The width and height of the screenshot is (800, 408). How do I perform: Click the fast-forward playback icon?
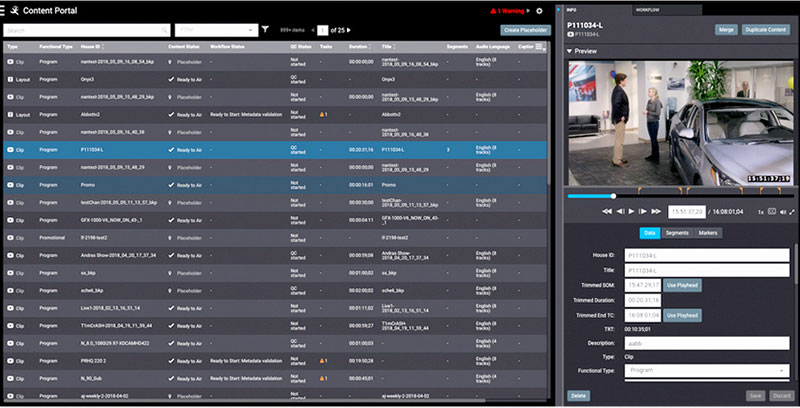[x=658, y=212]
